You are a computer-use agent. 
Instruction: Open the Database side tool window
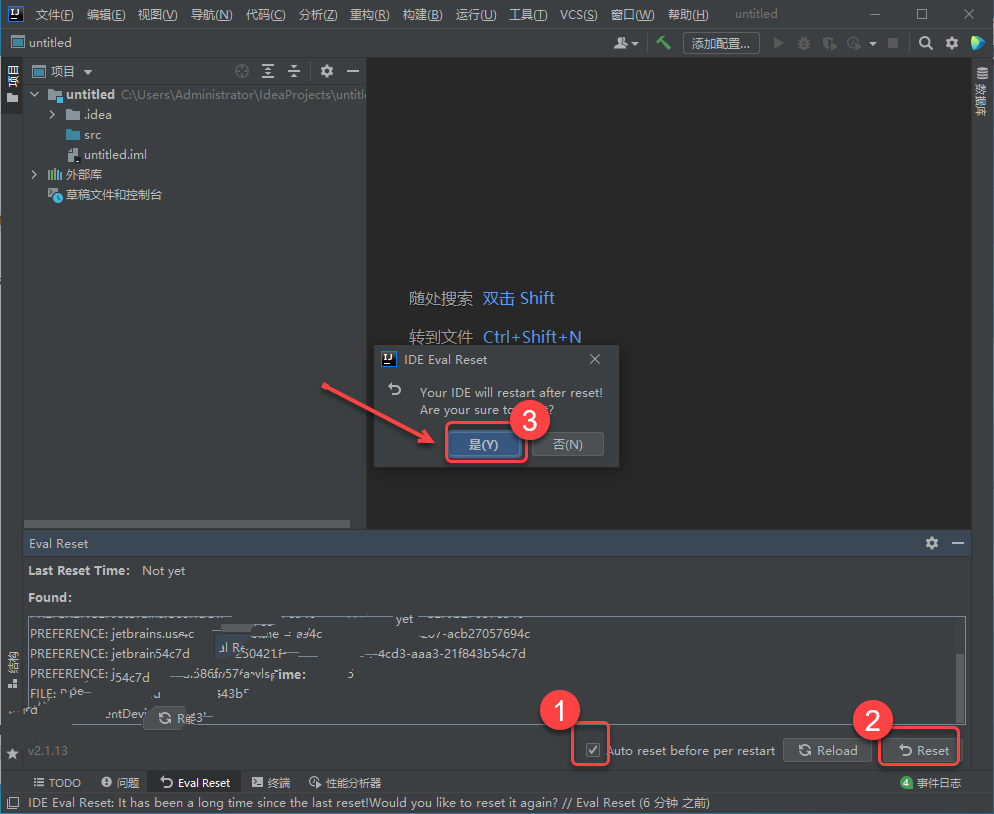[982, 91]
